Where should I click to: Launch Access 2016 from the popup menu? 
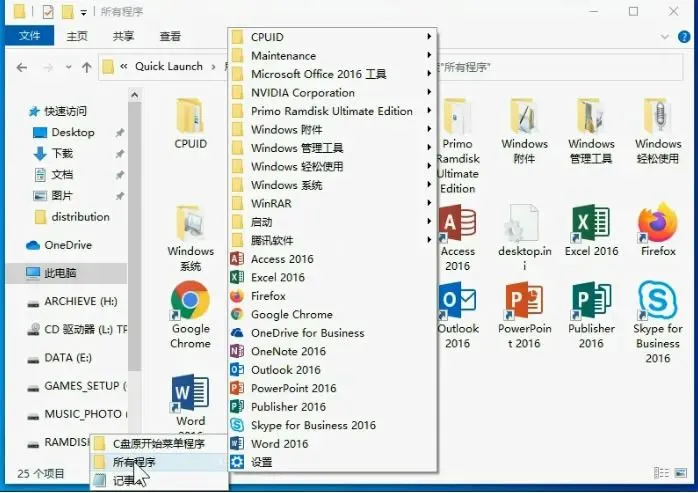332,259
